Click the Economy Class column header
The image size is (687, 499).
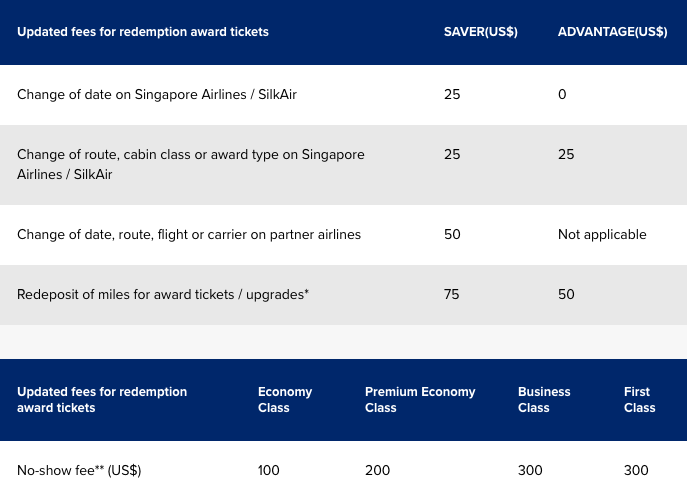click(285, 400)
